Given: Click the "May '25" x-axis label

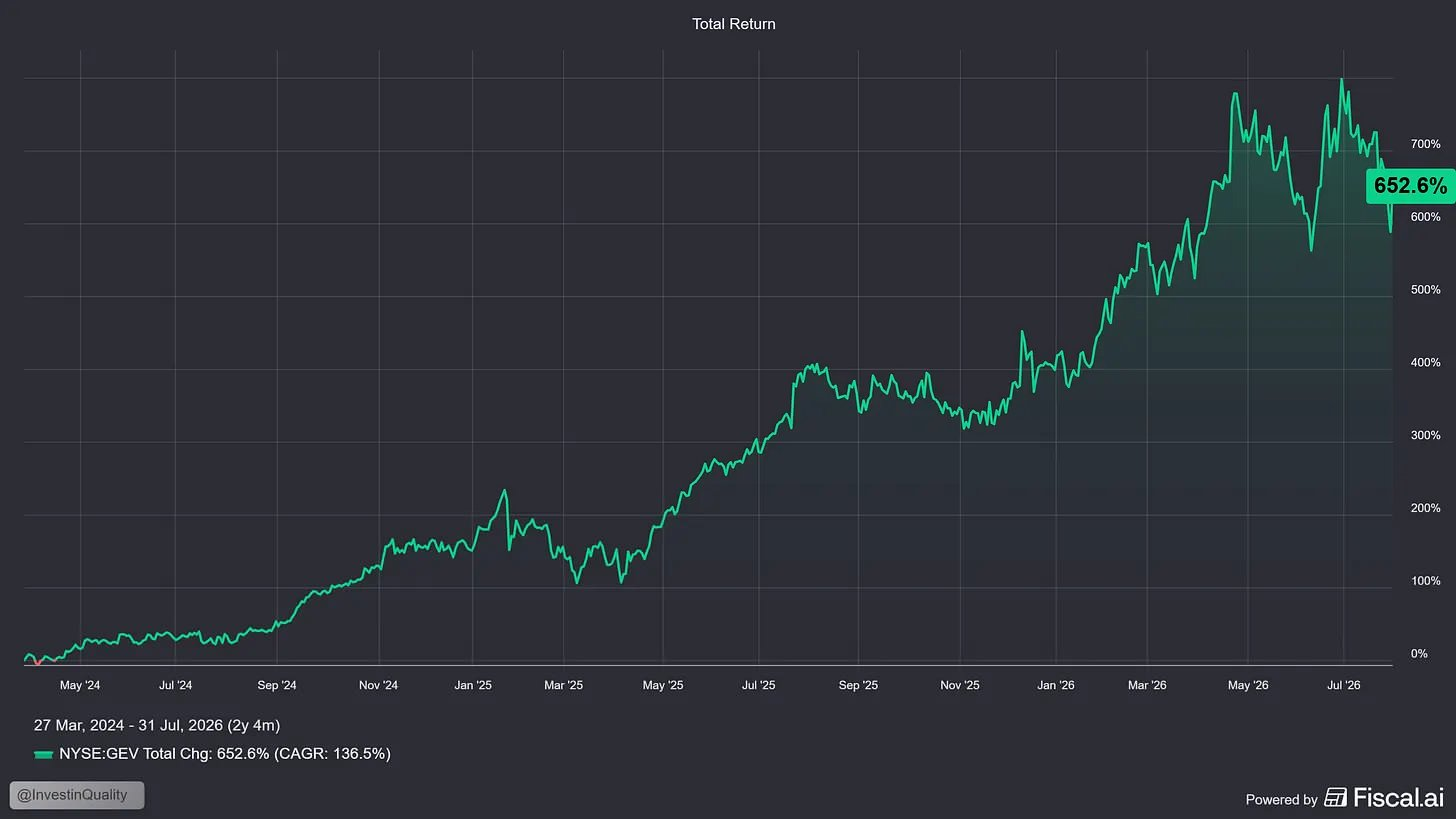Looking at the screenshot, I should 662,685.
